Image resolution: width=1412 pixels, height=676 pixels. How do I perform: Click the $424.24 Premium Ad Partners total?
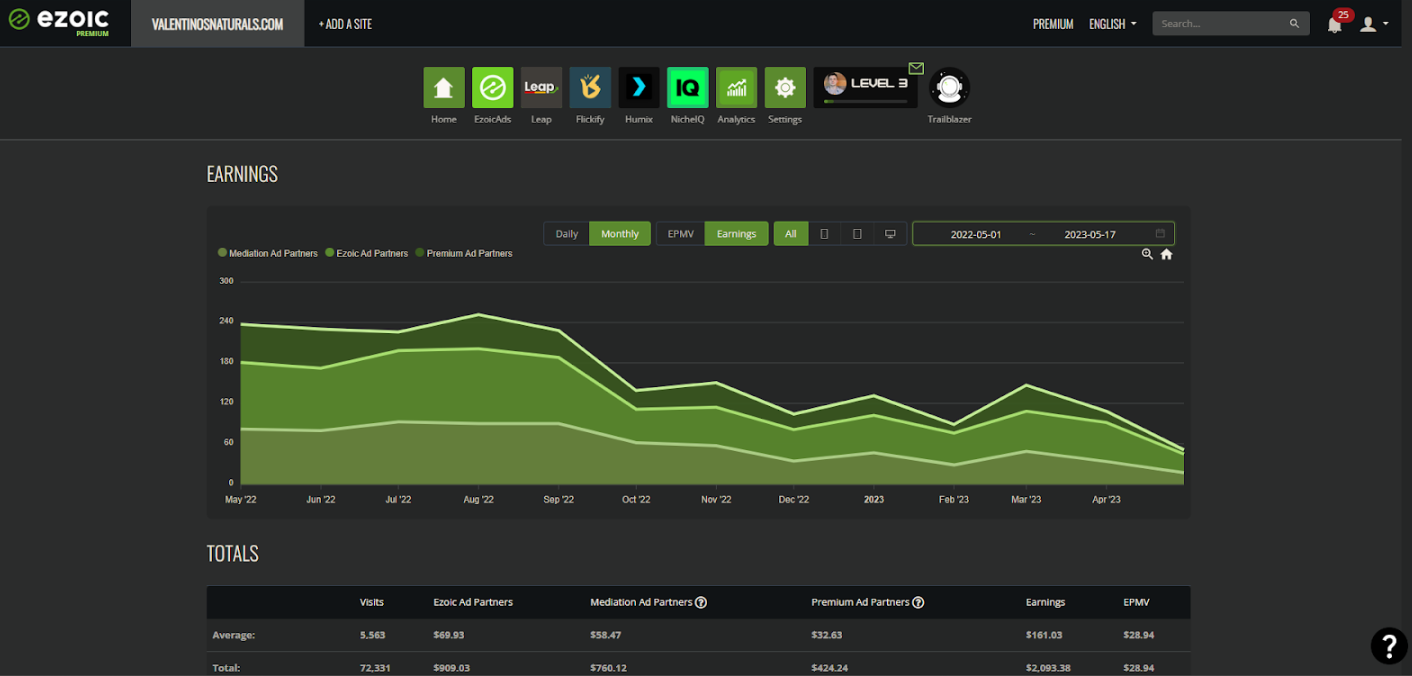coord(831,668)
